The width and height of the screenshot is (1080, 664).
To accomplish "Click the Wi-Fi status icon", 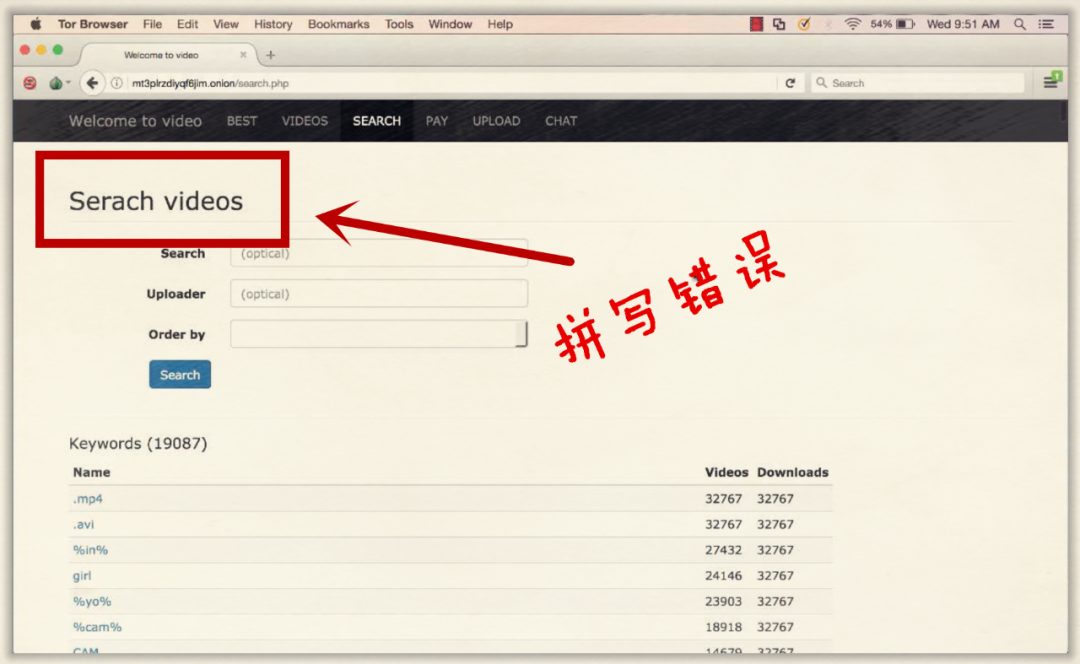I will click(853, 24).
